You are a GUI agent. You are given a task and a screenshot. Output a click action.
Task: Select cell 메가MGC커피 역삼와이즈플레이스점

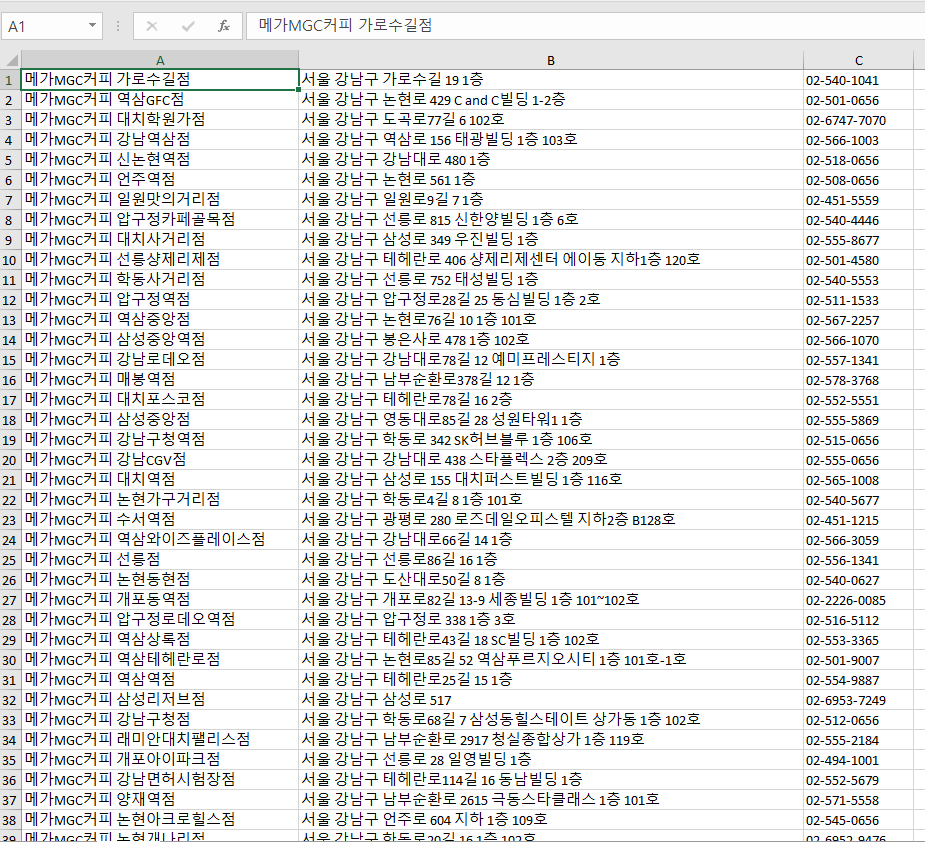[x=160, y=540]
